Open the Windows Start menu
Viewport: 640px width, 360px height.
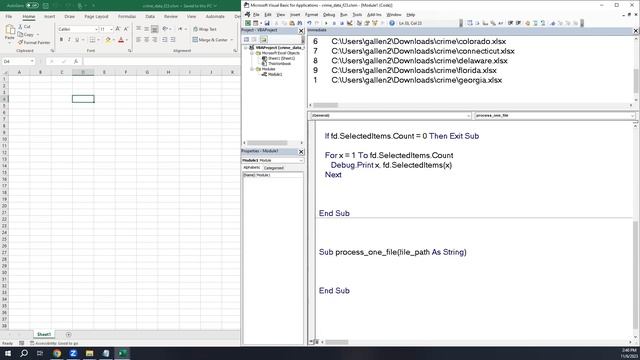[x=8, y=353]
